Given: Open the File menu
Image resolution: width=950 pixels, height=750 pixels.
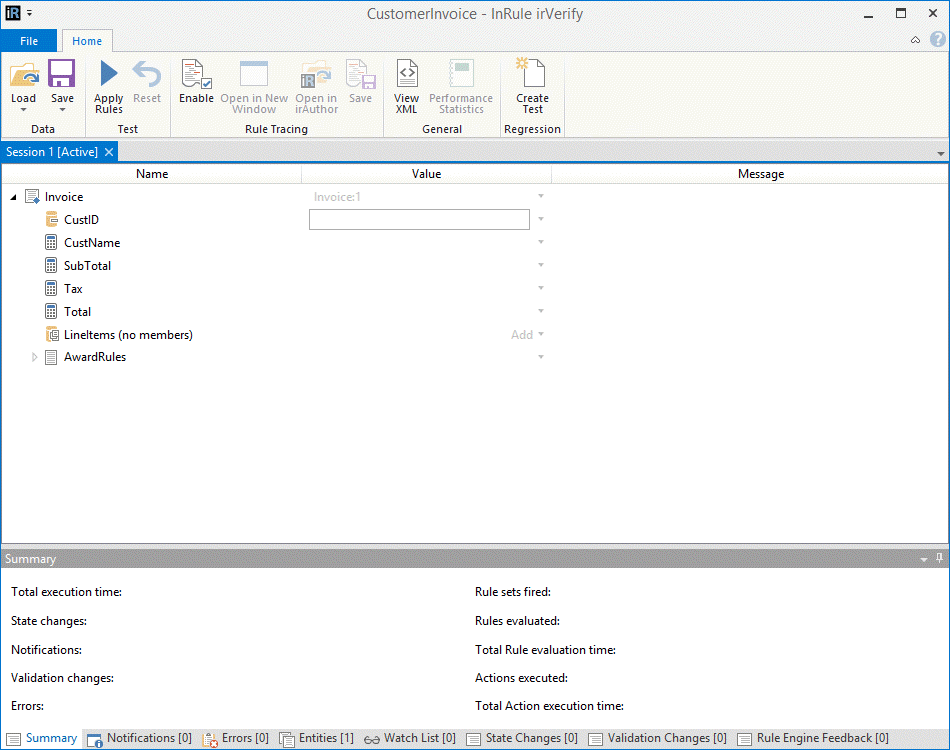Looking at the screenshot, I should [x=29, y=41].
